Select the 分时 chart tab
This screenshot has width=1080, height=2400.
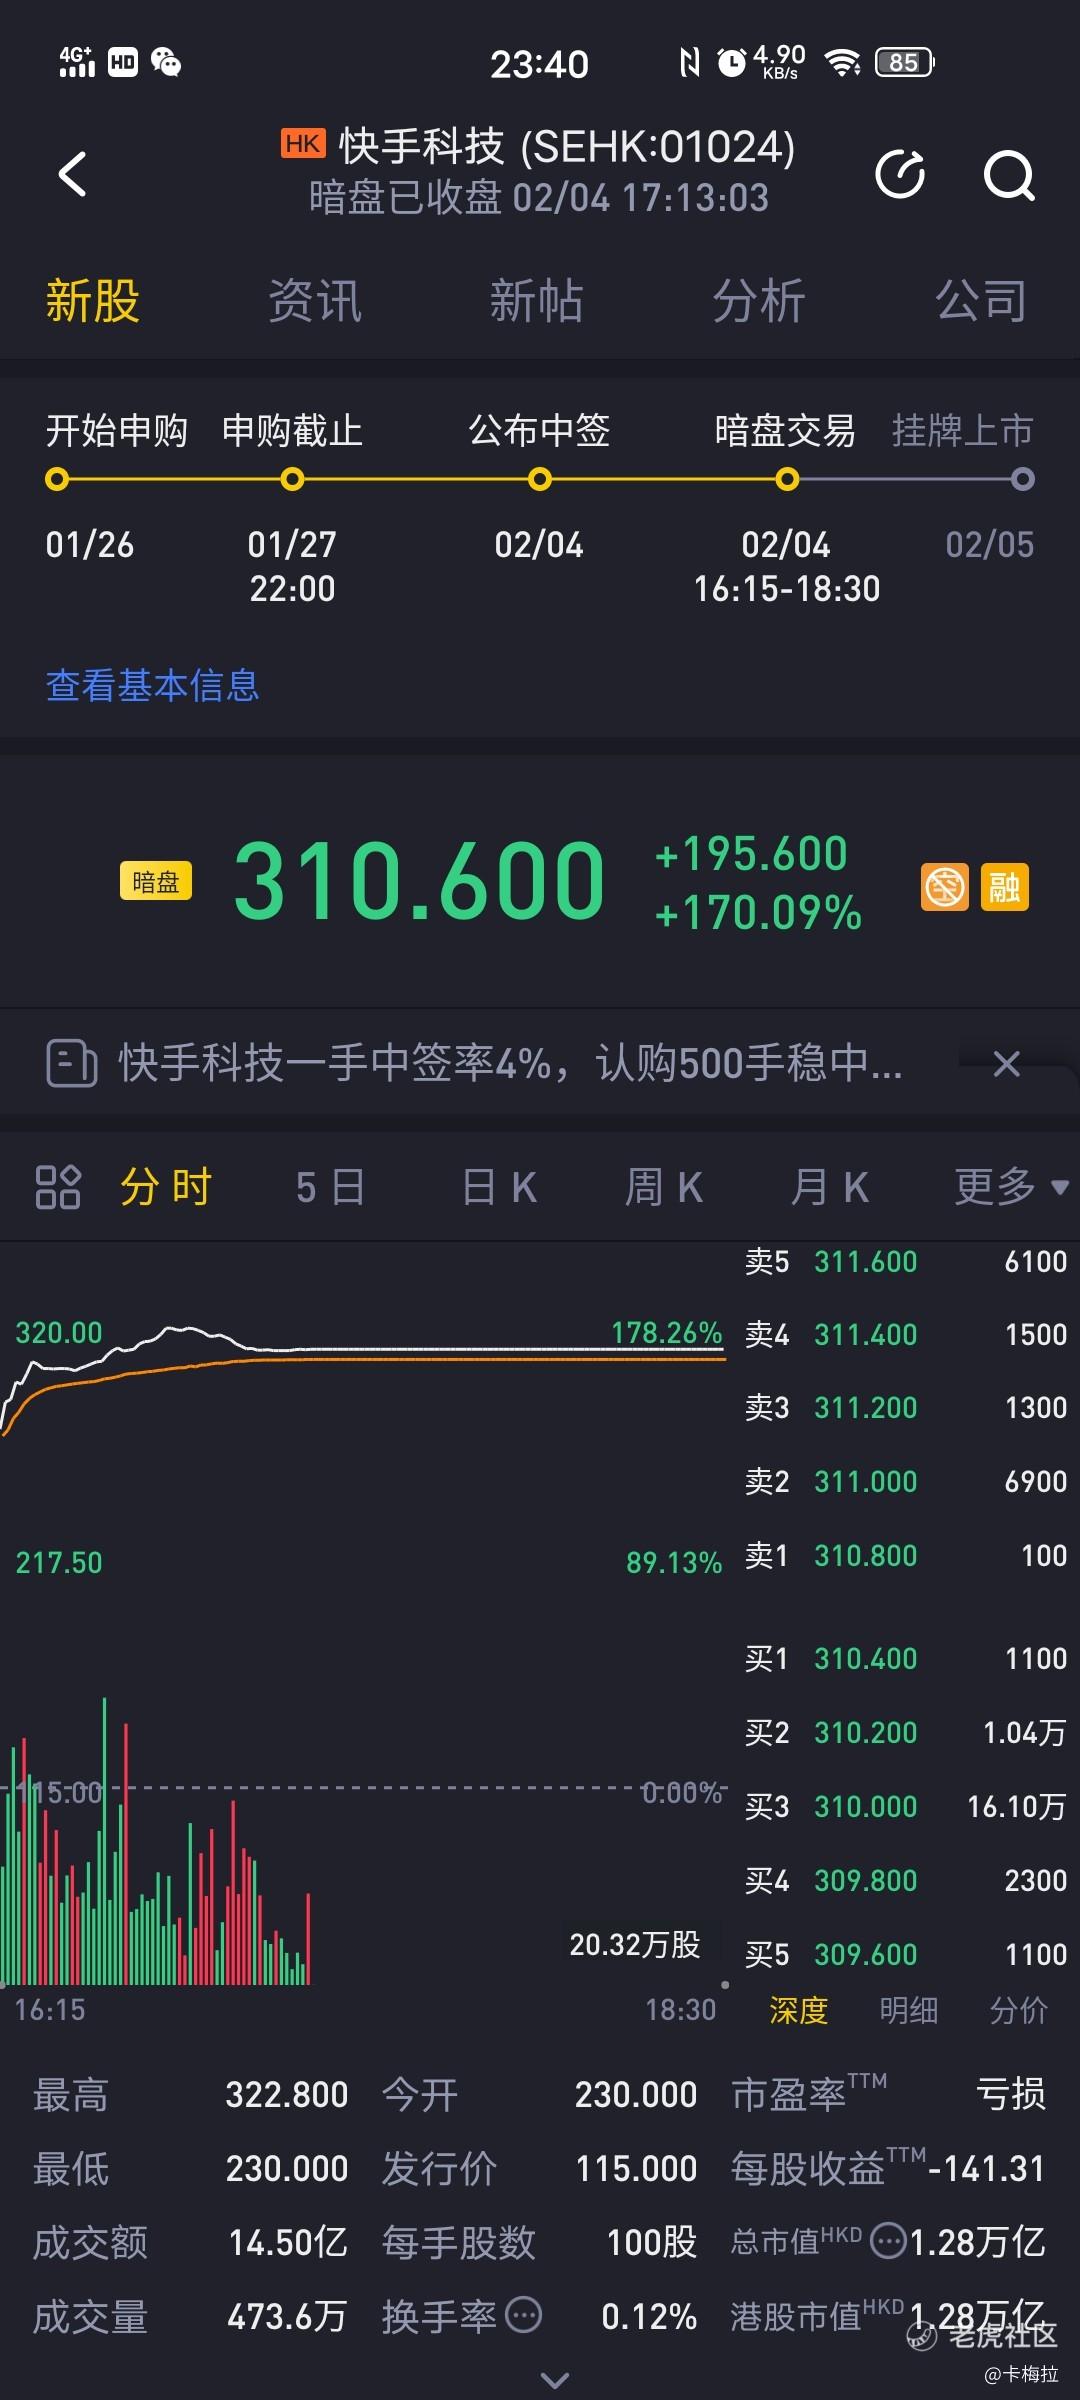[166, 1187]
